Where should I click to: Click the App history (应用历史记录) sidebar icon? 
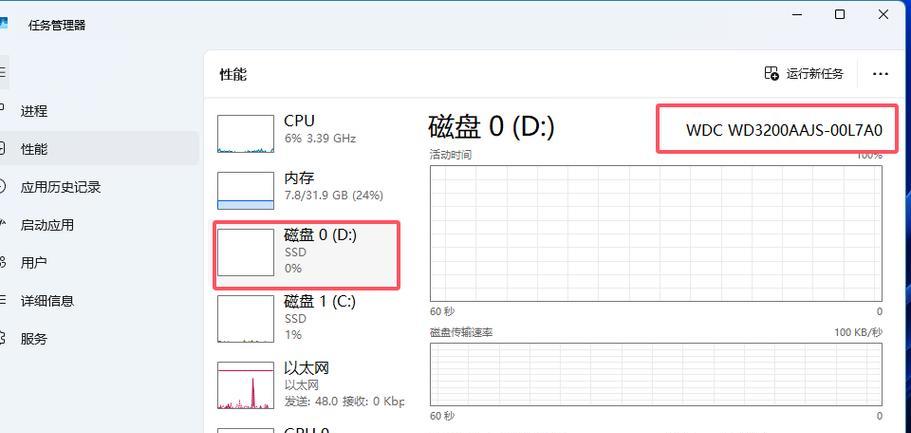(x=2, y=187)
